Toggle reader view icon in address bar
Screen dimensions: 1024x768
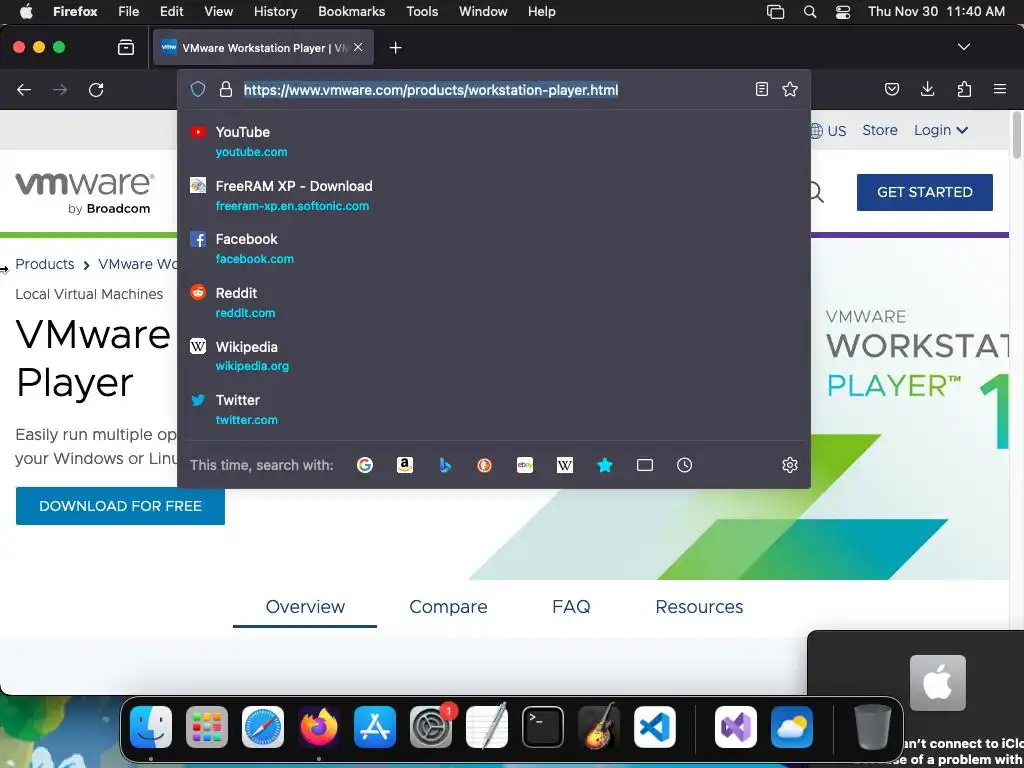click(x=761, y=89)
